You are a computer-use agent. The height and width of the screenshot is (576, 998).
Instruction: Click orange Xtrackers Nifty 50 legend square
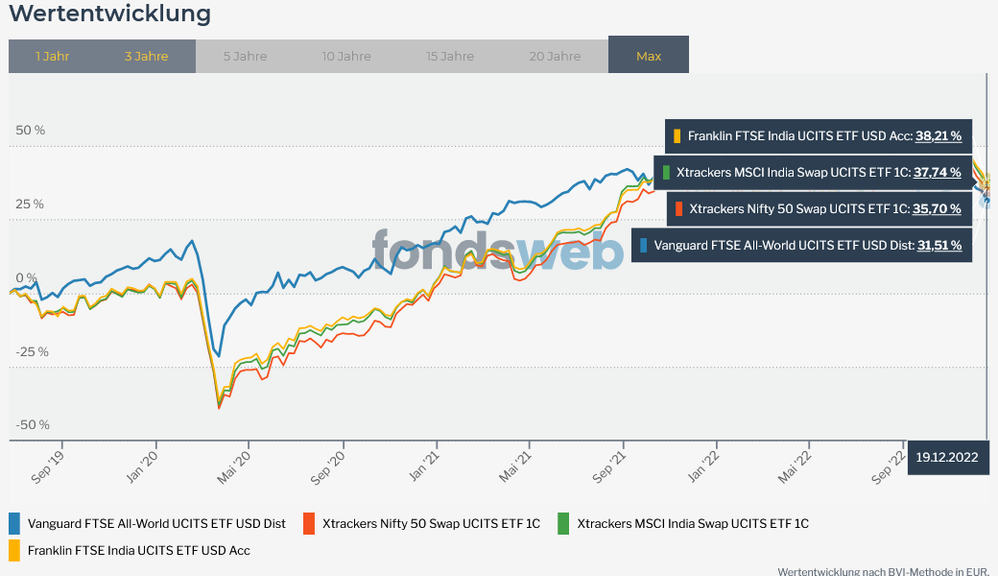(309, 523)
